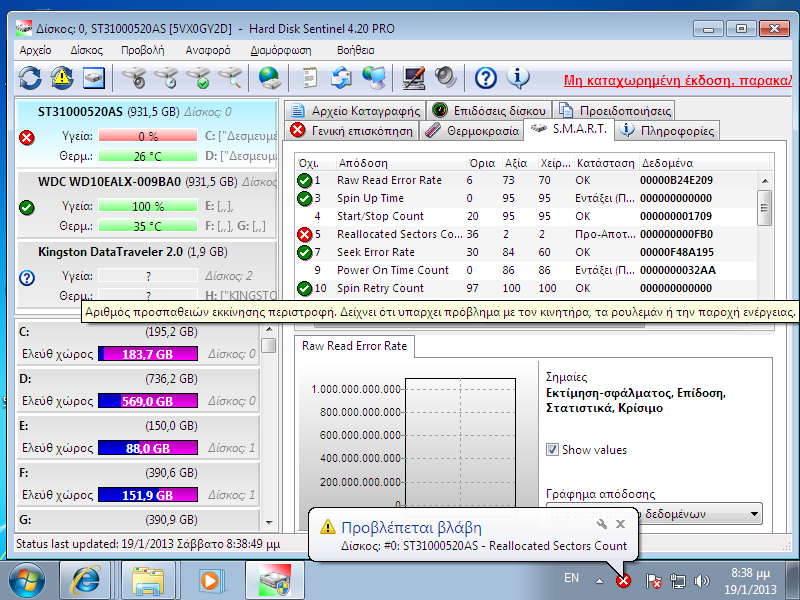Open Internet Explorer from the taskbar
Image resolution: width=800 pixels, height=600 pixels.
tap(86, 580)
